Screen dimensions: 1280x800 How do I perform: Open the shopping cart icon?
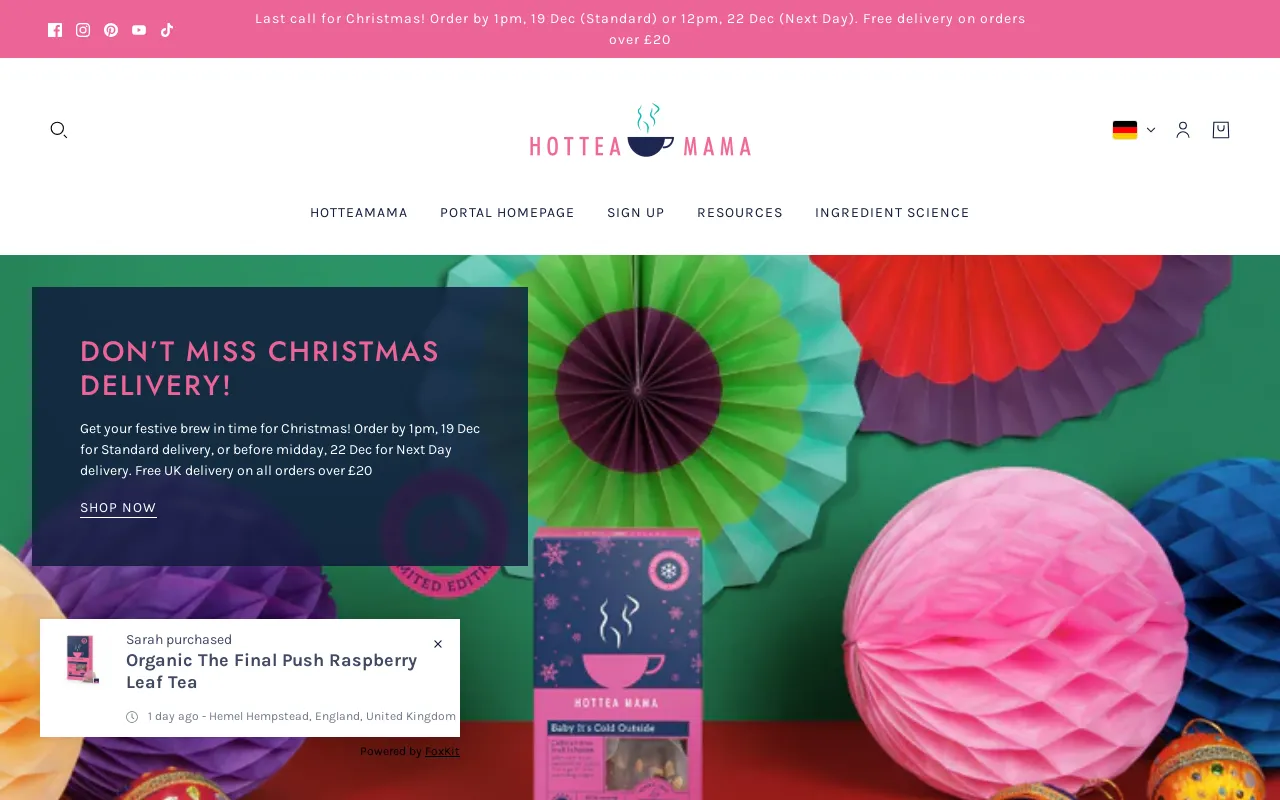(1221, 130)
